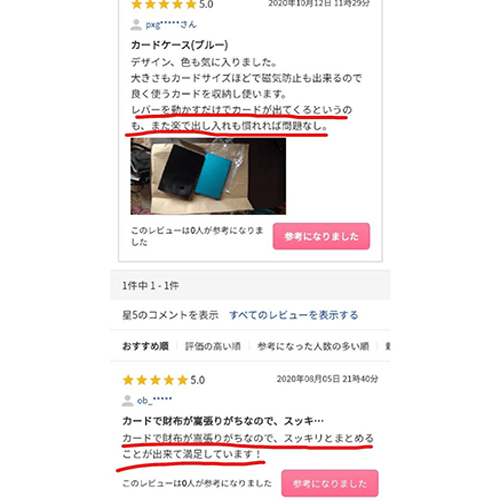The image size is (500, 500).
Task: Select the partially hidden sort option at right edge
Action: pyautogui.click(x=388, y=346)
